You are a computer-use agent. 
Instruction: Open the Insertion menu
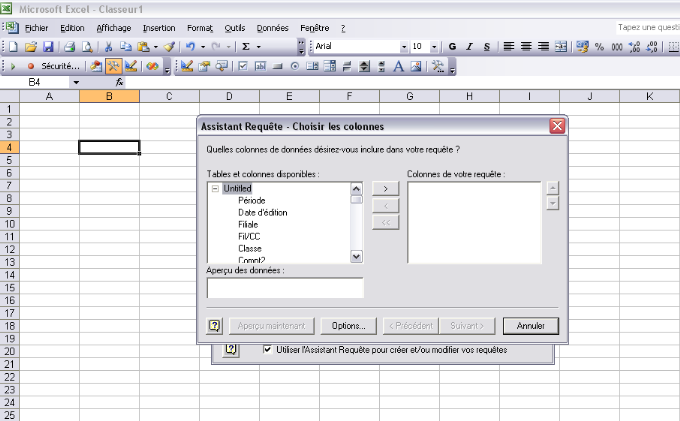pos(158,28)
